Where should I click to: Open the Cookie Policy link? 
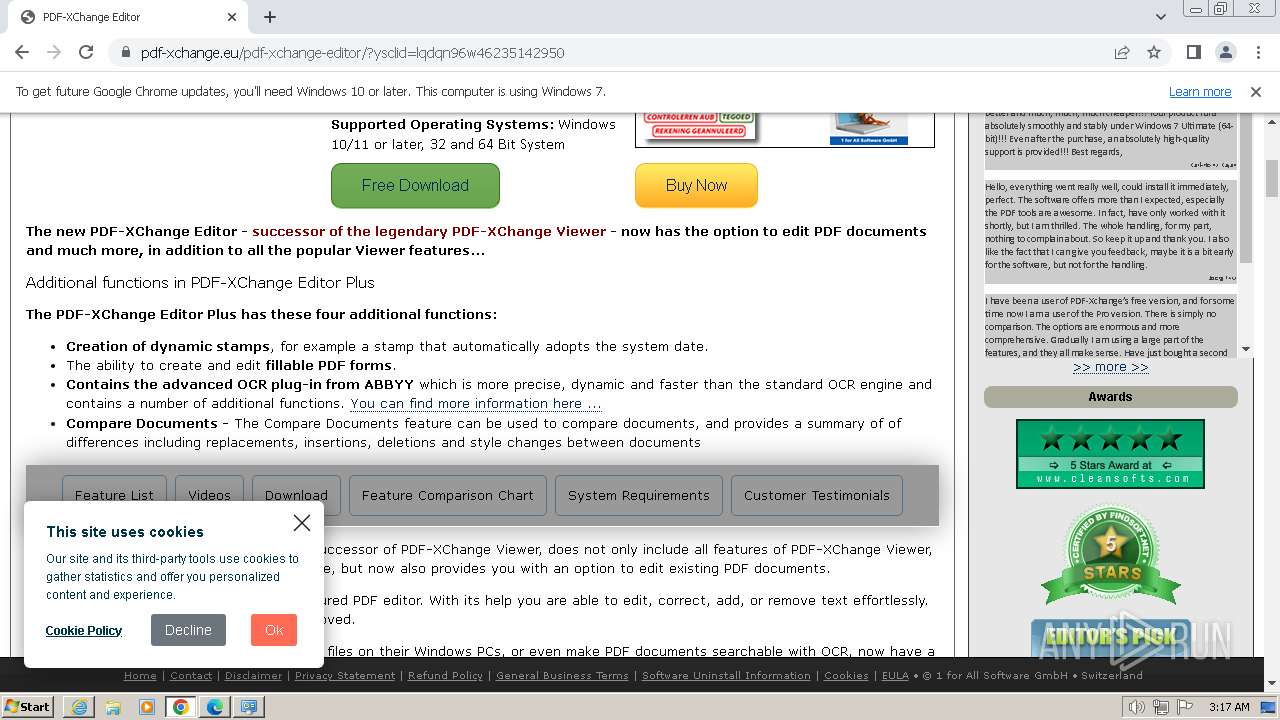[84, 630]
